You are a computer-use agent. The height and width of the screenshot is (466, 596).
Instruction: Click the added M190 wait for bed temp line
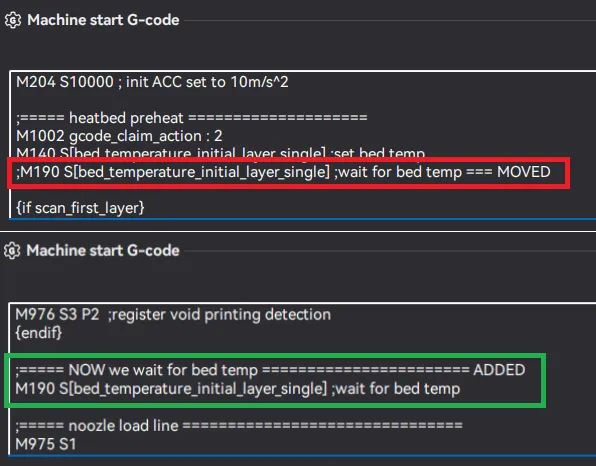click(x=238, y=388)
